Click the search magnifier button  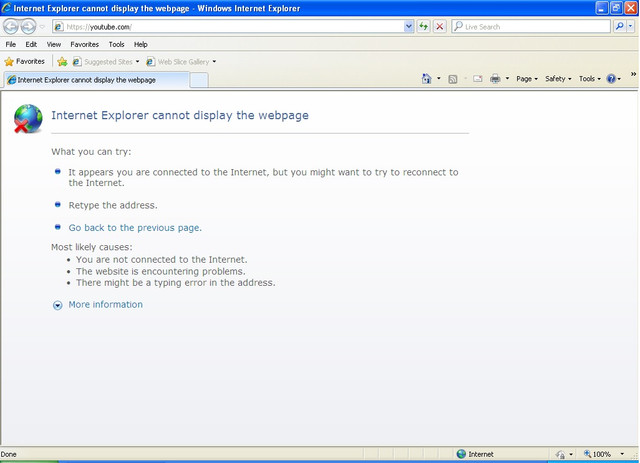620,27
